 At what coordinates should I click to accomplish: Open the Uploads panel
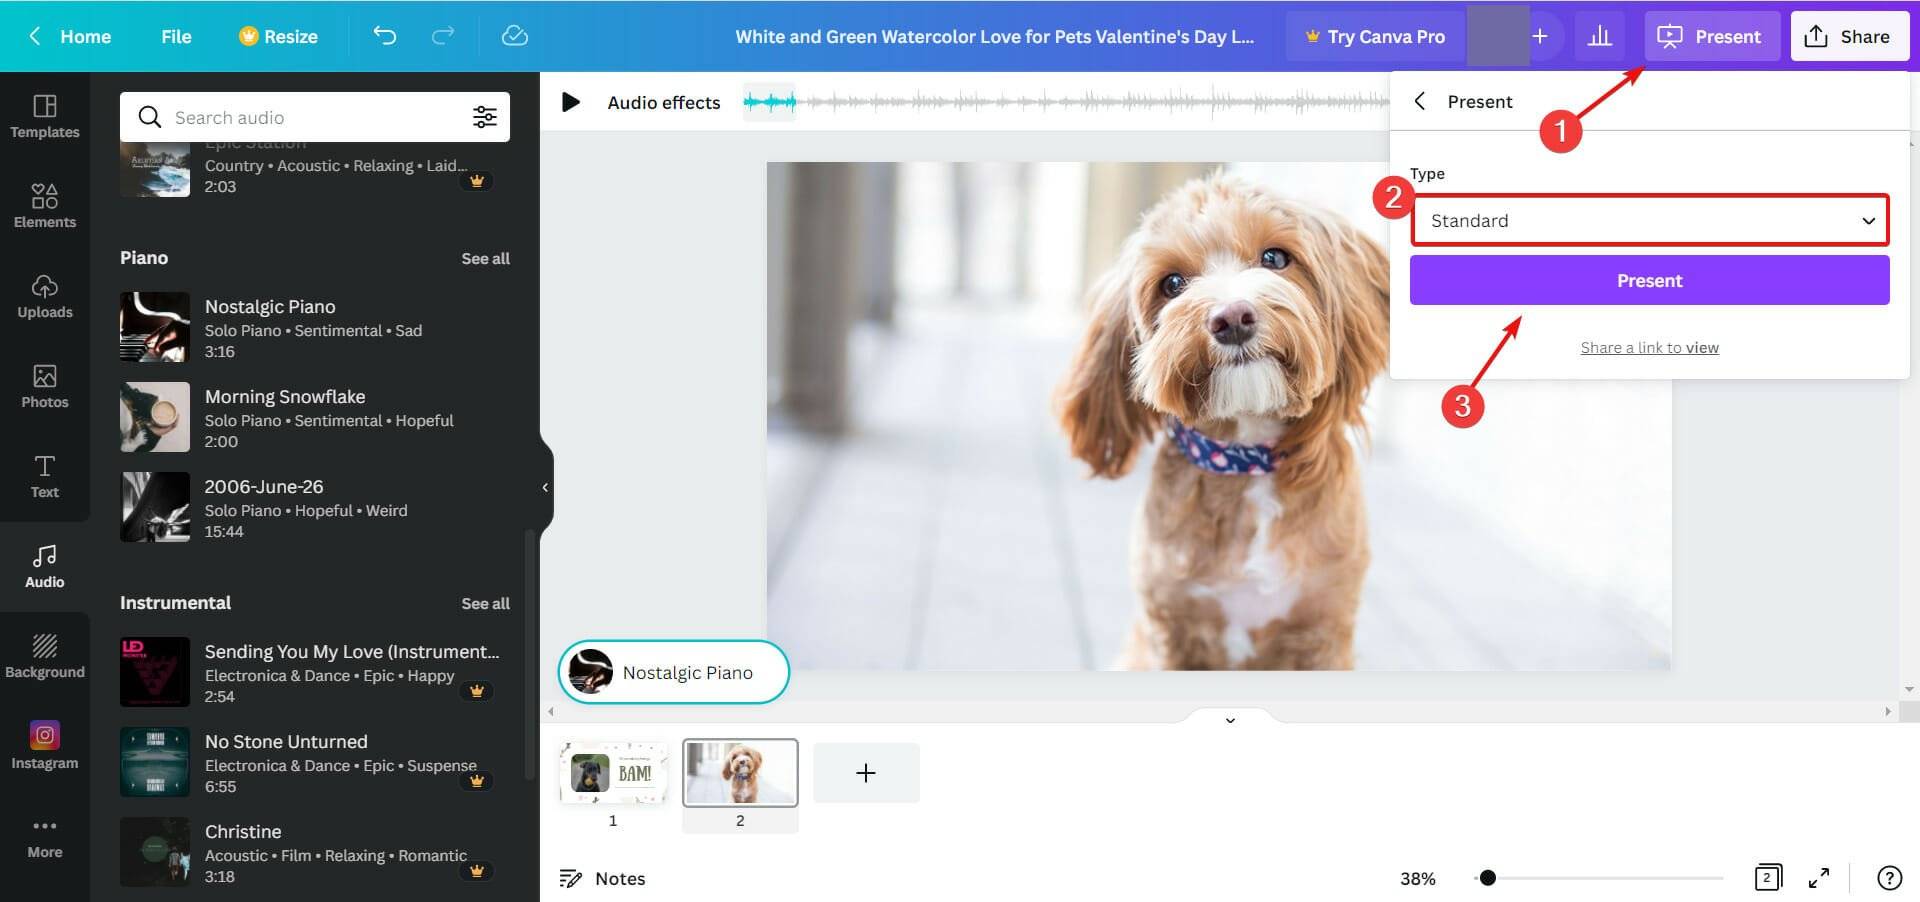click(44, 297)
